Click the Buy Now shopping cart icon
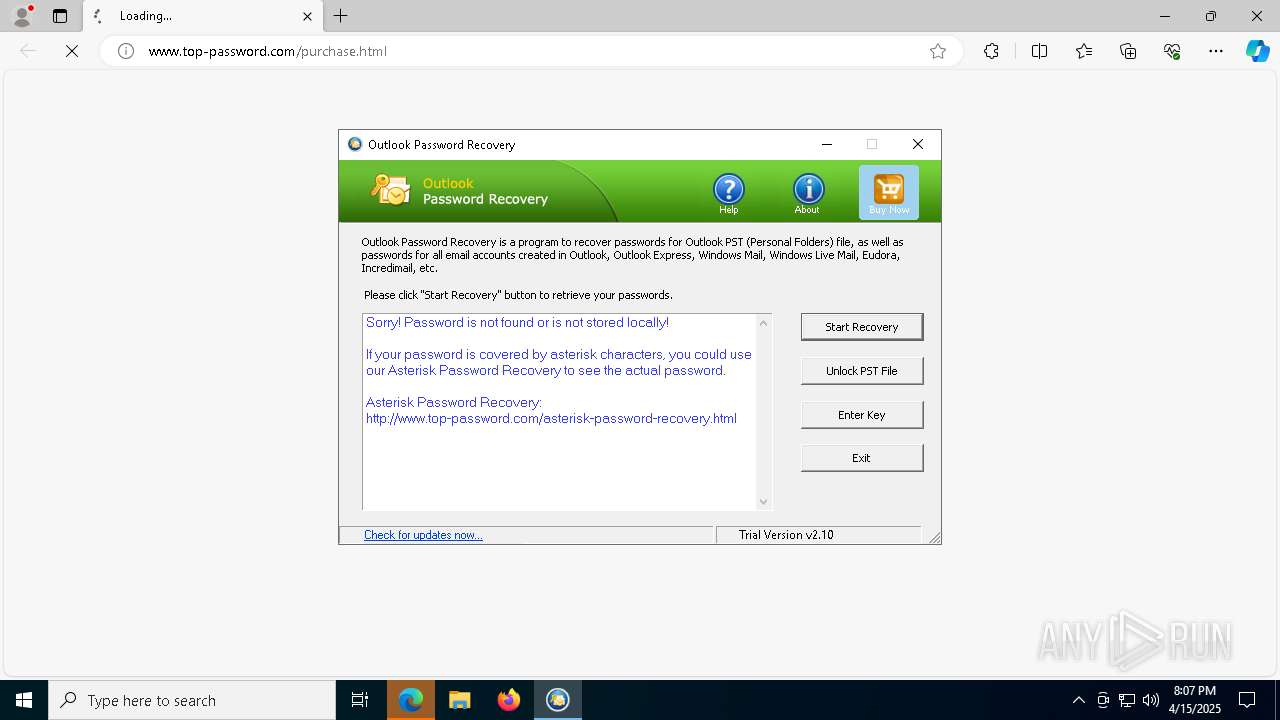 (x=889, y=192)
